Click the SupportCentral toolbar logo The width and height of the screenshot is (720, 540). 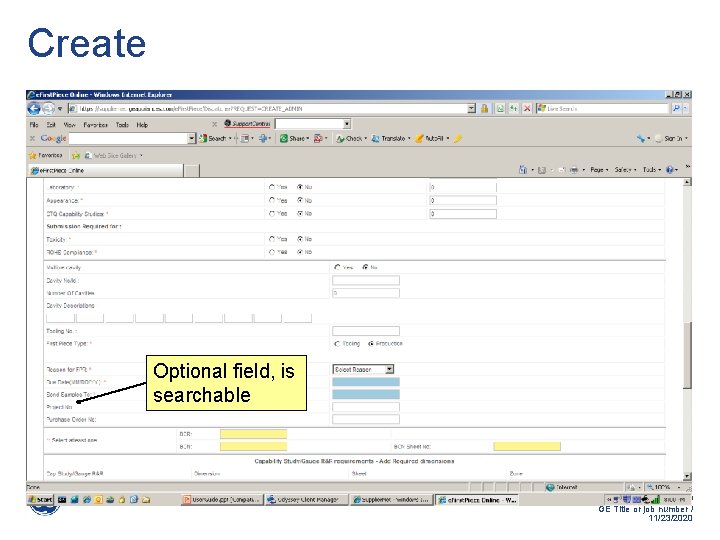(247, 124)
